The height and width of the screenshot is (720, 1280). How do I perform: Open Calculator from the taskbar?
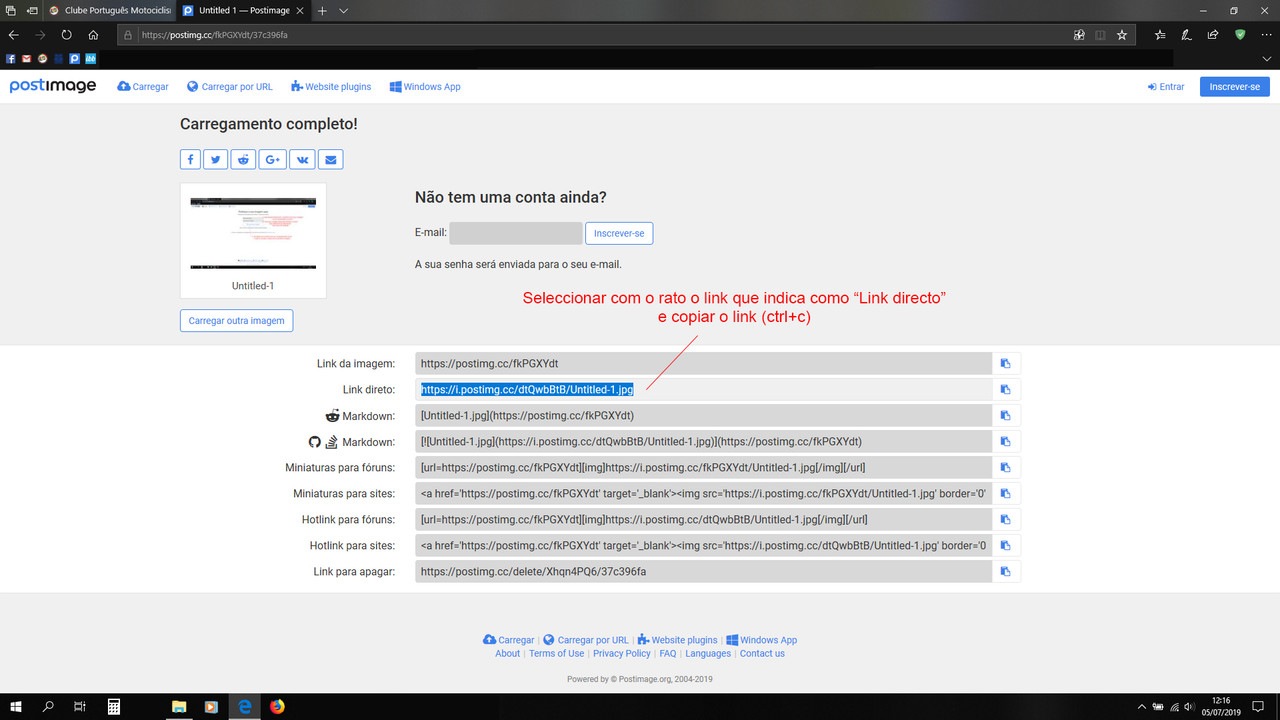[113, 706]
